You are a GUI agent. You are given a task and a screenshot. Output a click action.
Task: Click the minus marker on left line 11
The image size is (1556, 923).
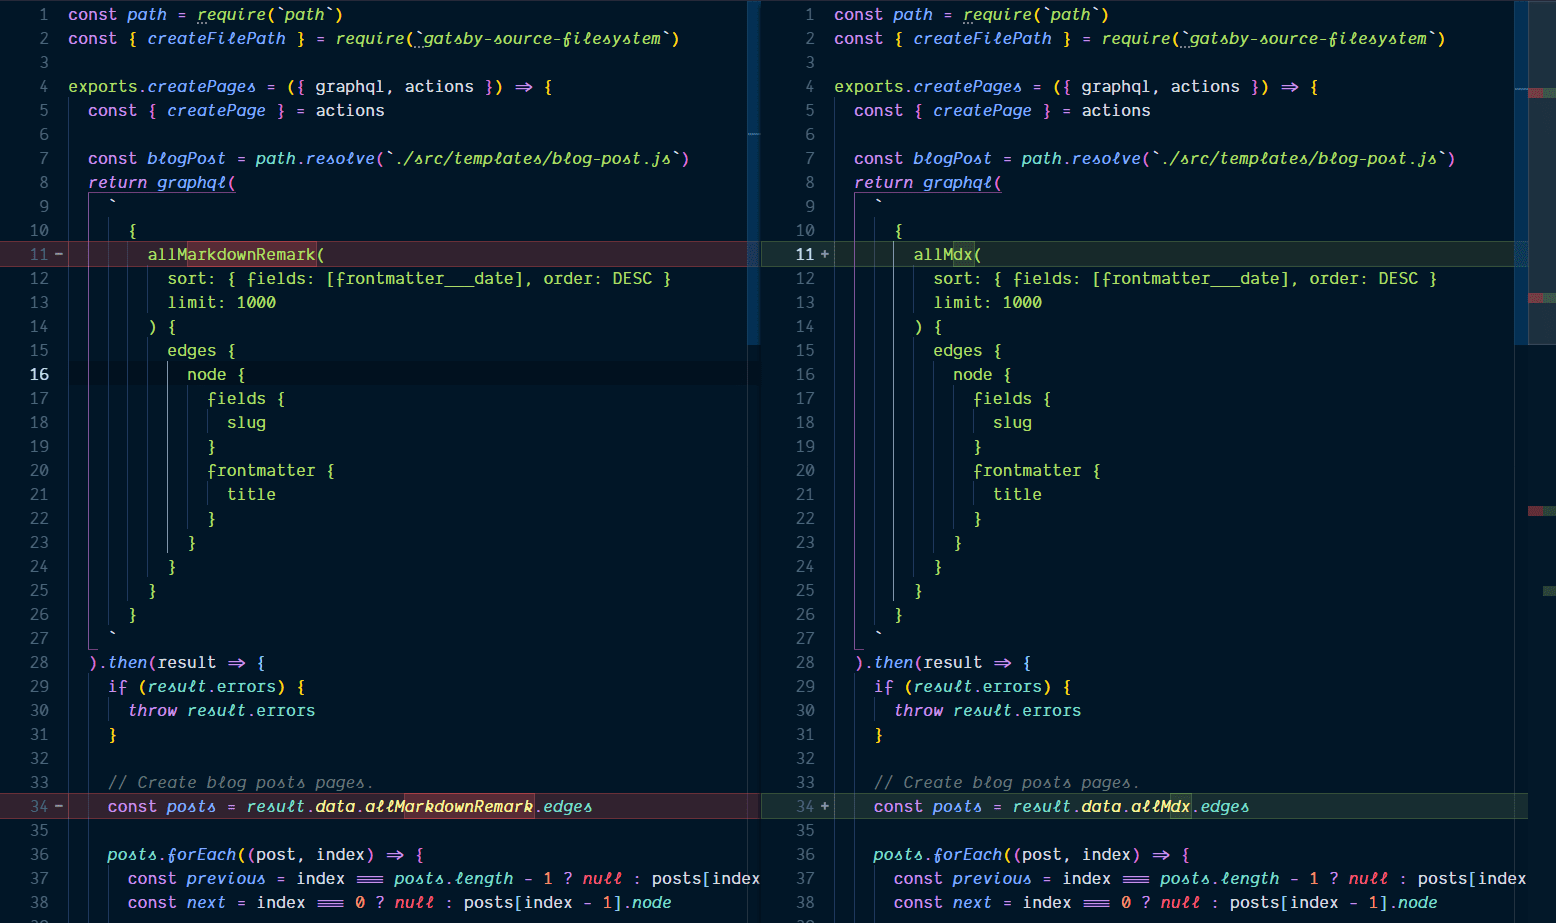59,254
